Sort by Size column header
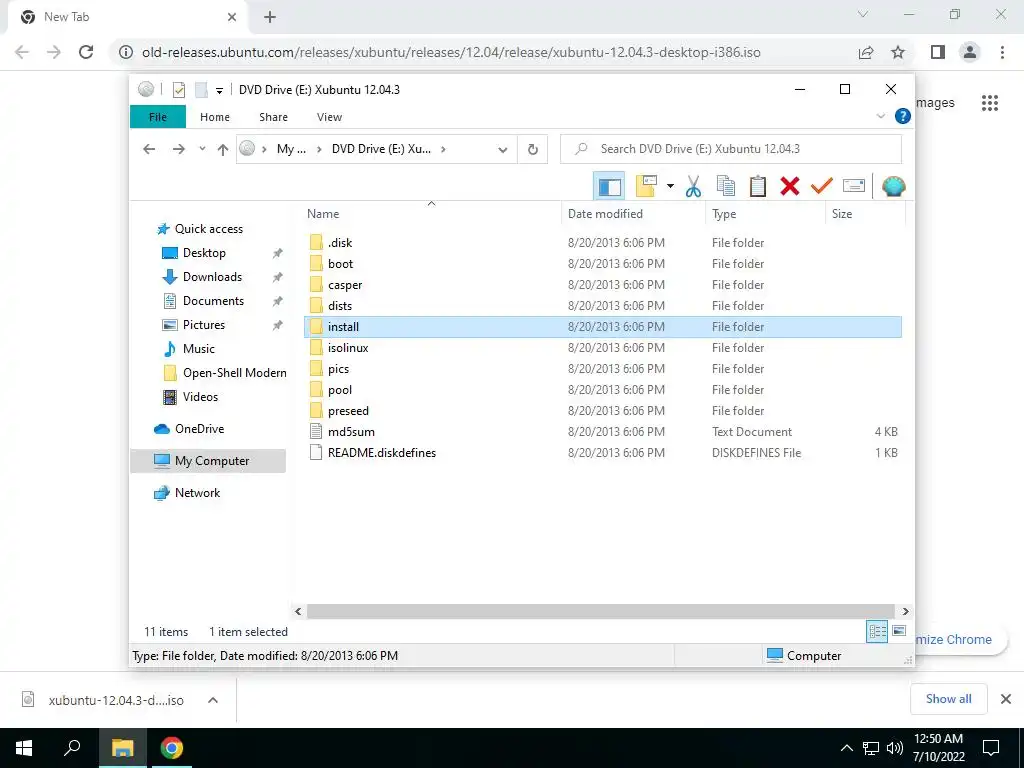 click(x=865, y=214)
